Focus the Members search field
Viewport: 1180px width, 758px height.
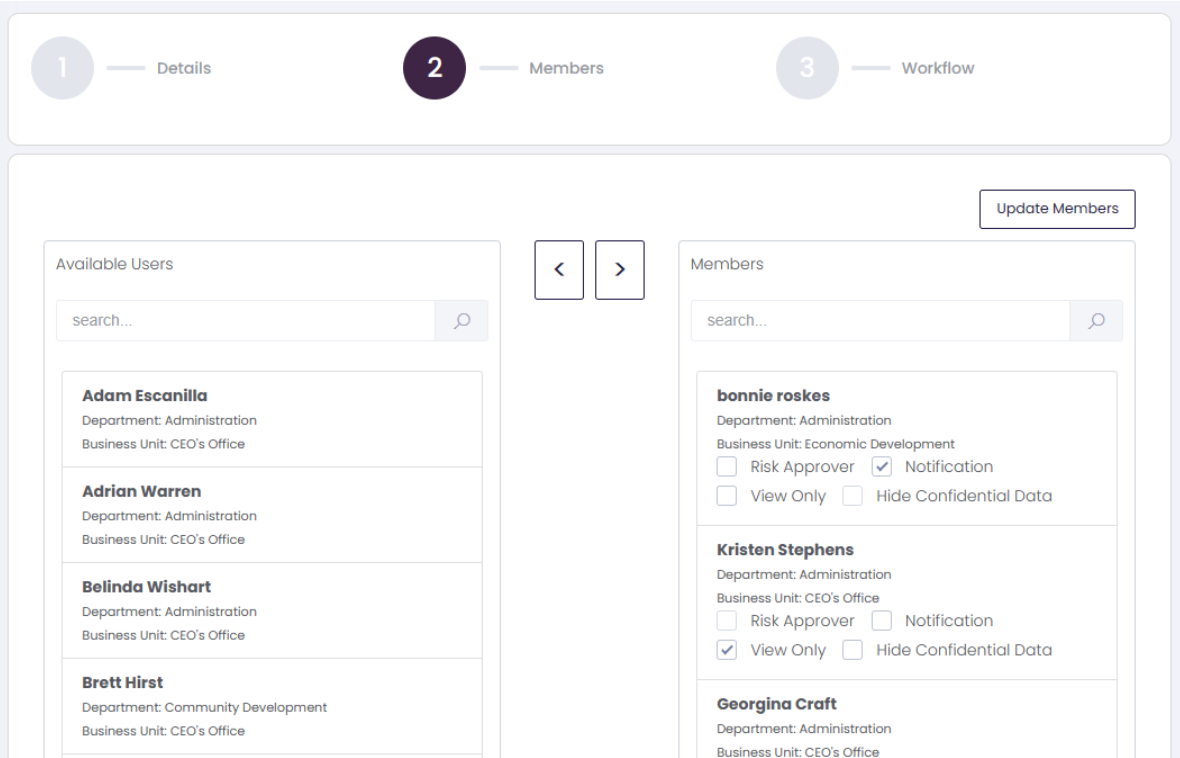pyautogui.click(x=880, y=321)
